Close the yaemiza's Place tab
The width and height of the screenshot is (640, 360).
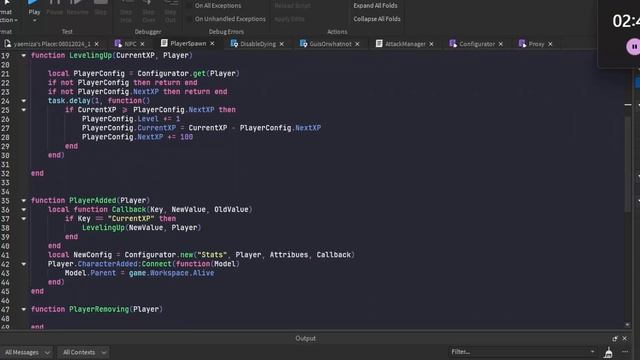pyautogui.click(x=97, y=44)
